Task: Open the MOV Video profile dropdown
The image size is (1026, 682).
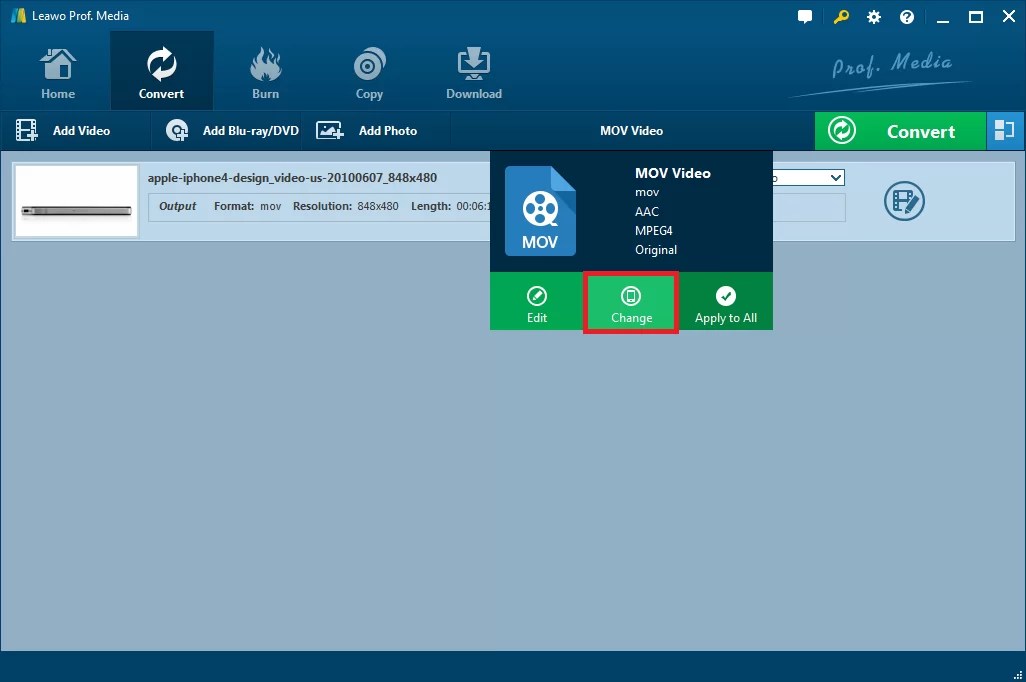Action: (x=631, y=130)
